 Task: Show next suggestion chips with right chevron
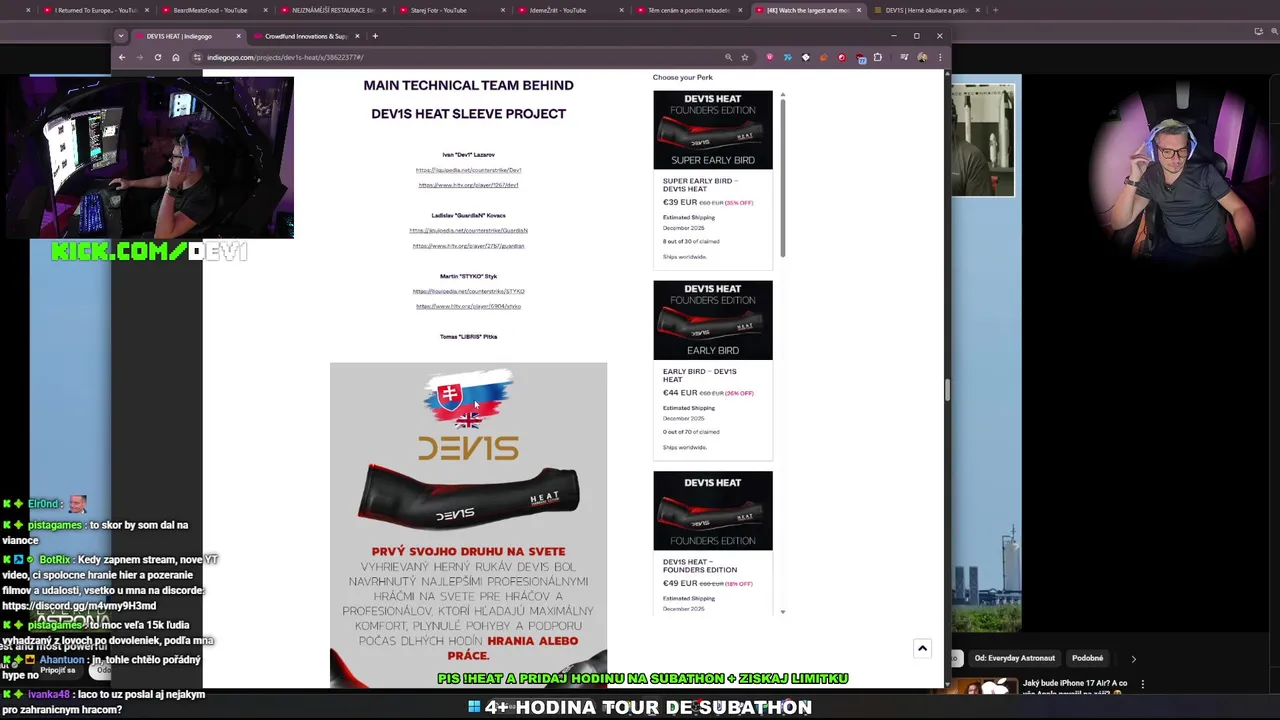point(1133,658)
